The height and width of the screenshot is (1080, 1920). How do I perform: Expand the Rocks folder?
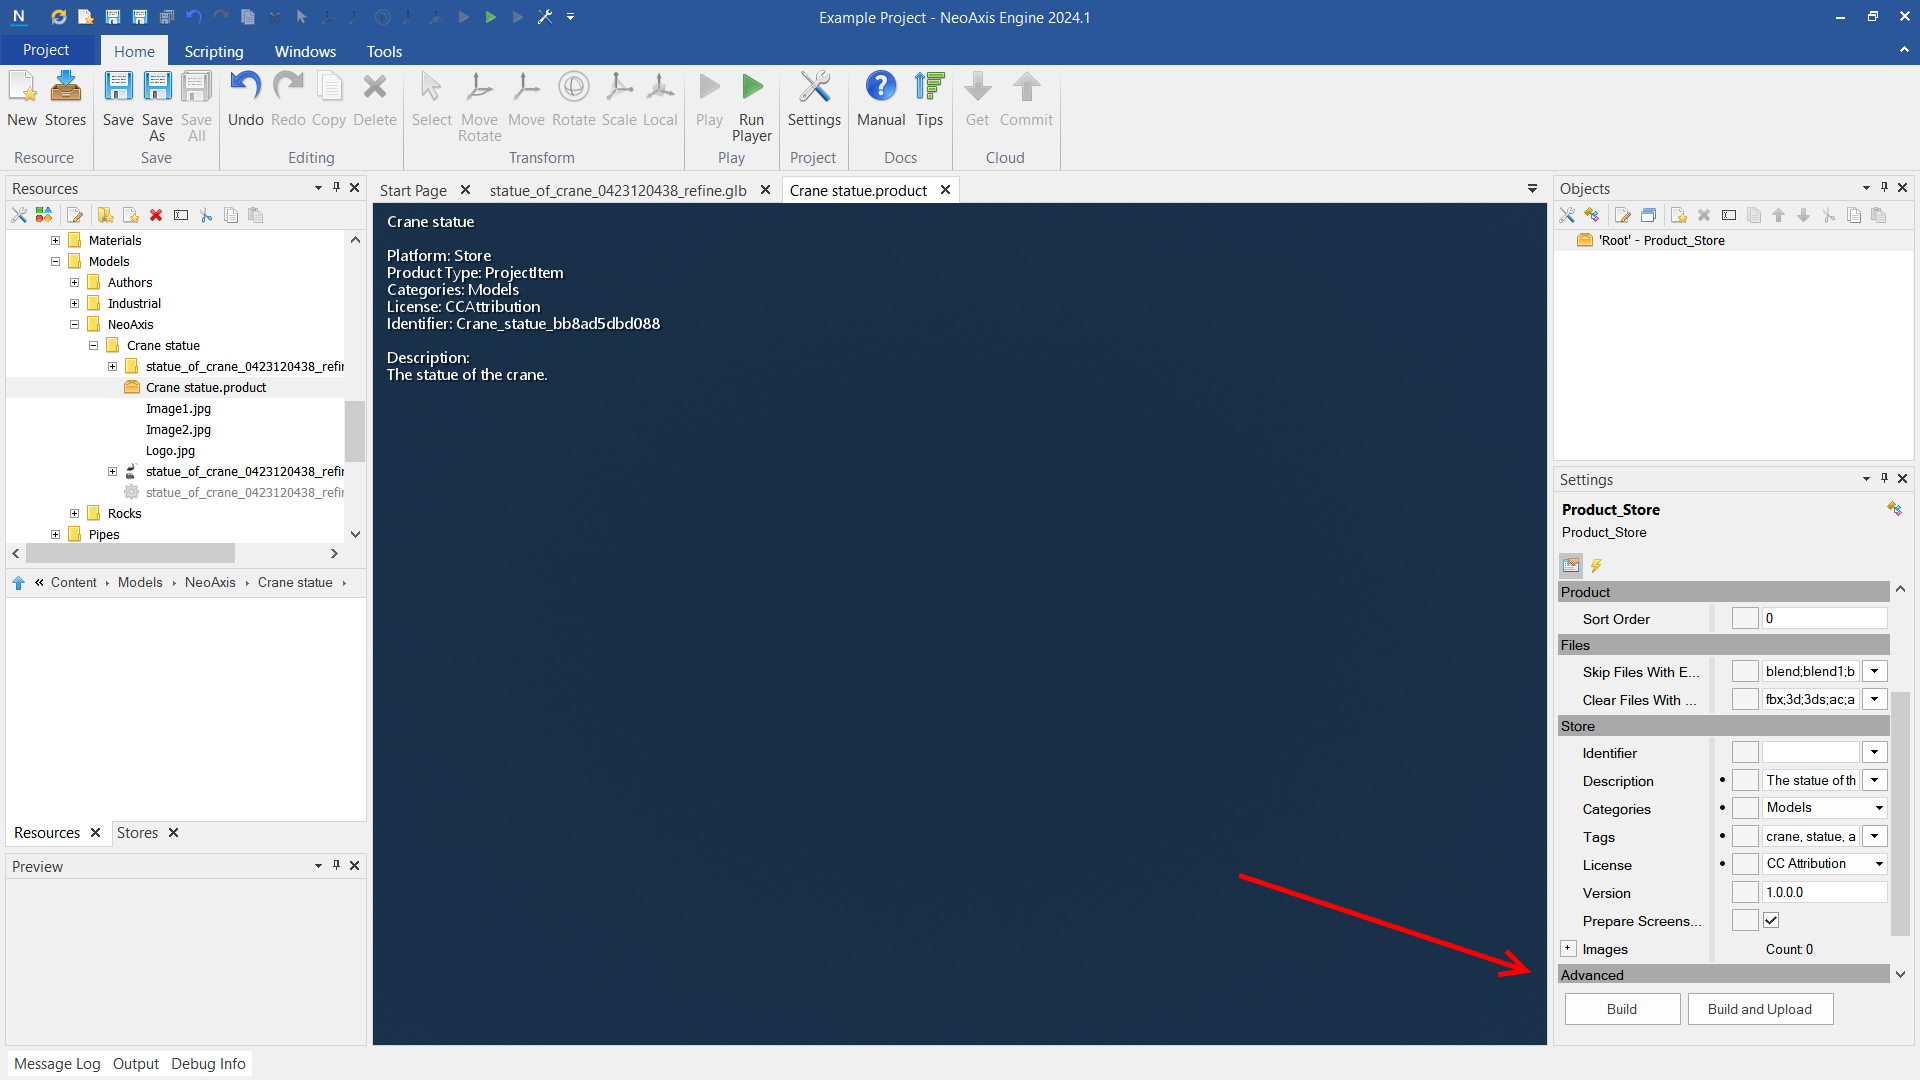point(74,513)
